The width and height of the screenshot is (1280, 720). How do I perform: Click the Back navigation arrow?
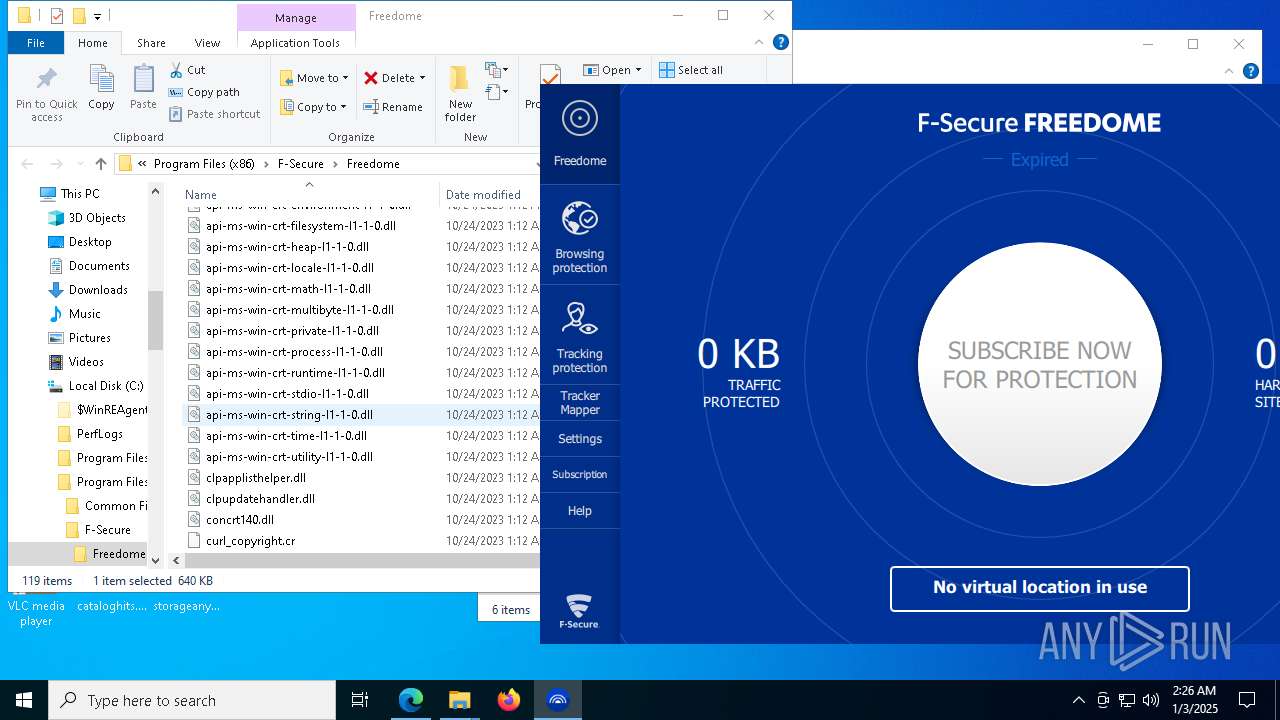(x=27, y=164)
